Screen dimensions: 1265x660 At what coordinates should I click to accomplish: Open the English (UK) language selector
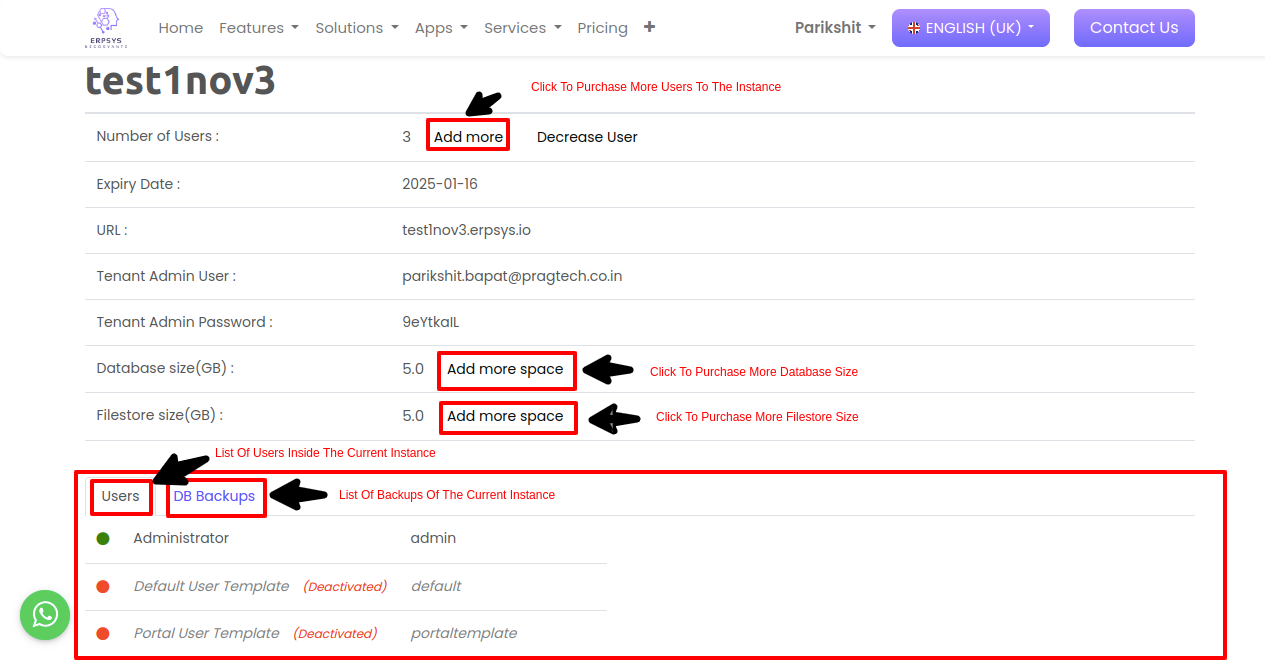pyautogui.click(x=970, y=28)
